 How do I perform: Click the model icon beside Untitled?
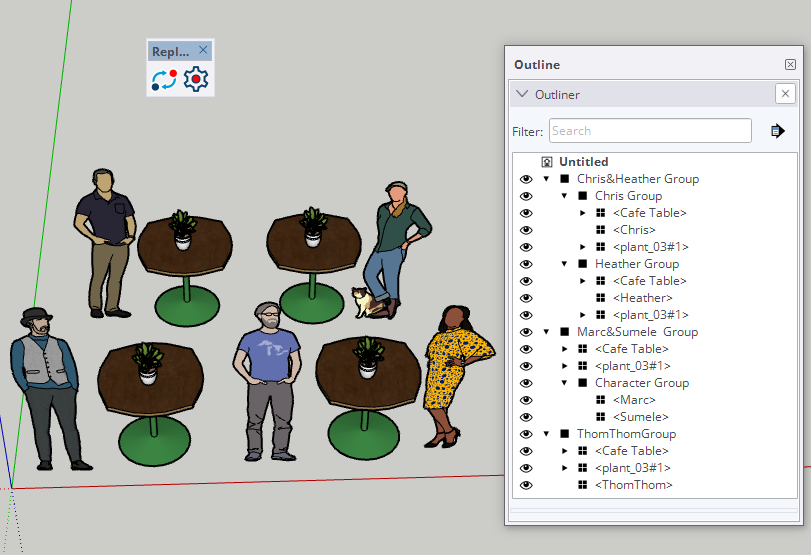[547, 162]
